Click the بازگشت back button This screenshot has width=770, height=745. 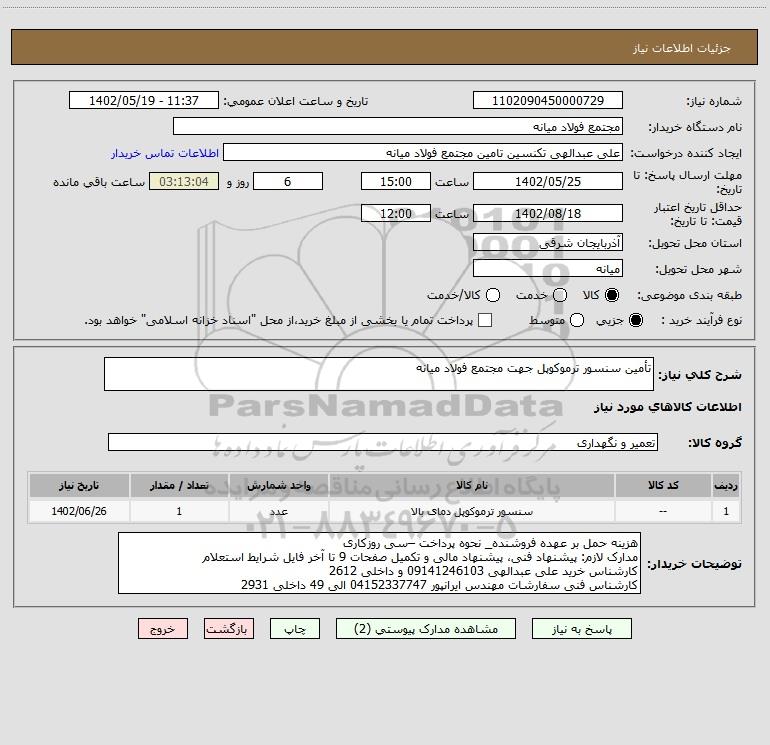pyautogui.click(x=229, y=629)
